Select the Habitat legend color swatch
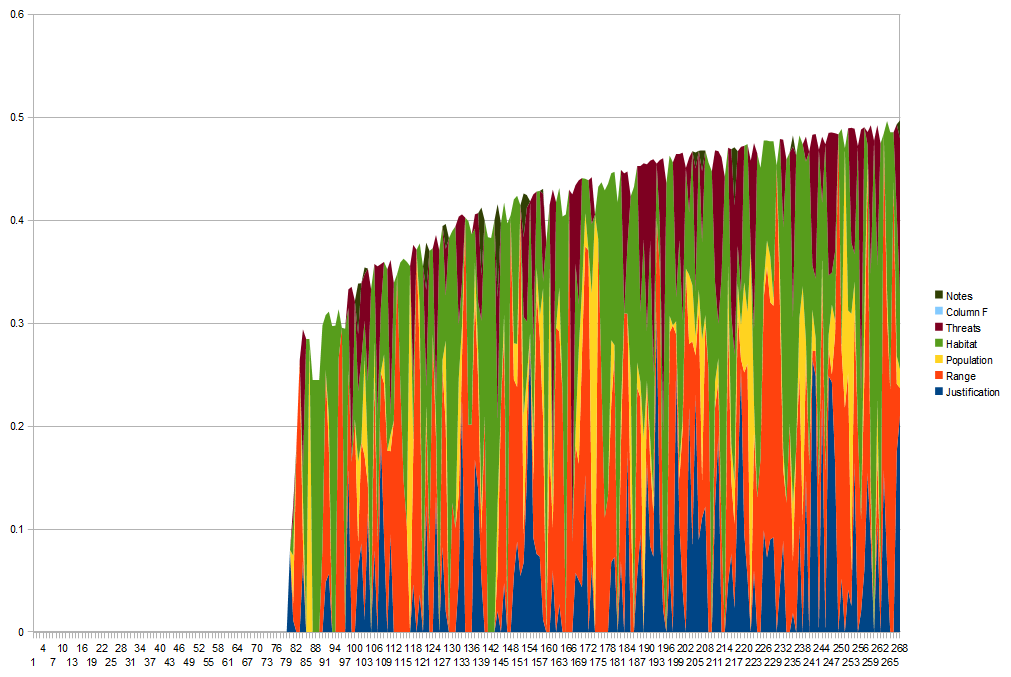This screenshot has height=677, width=1011. [939, 344]
